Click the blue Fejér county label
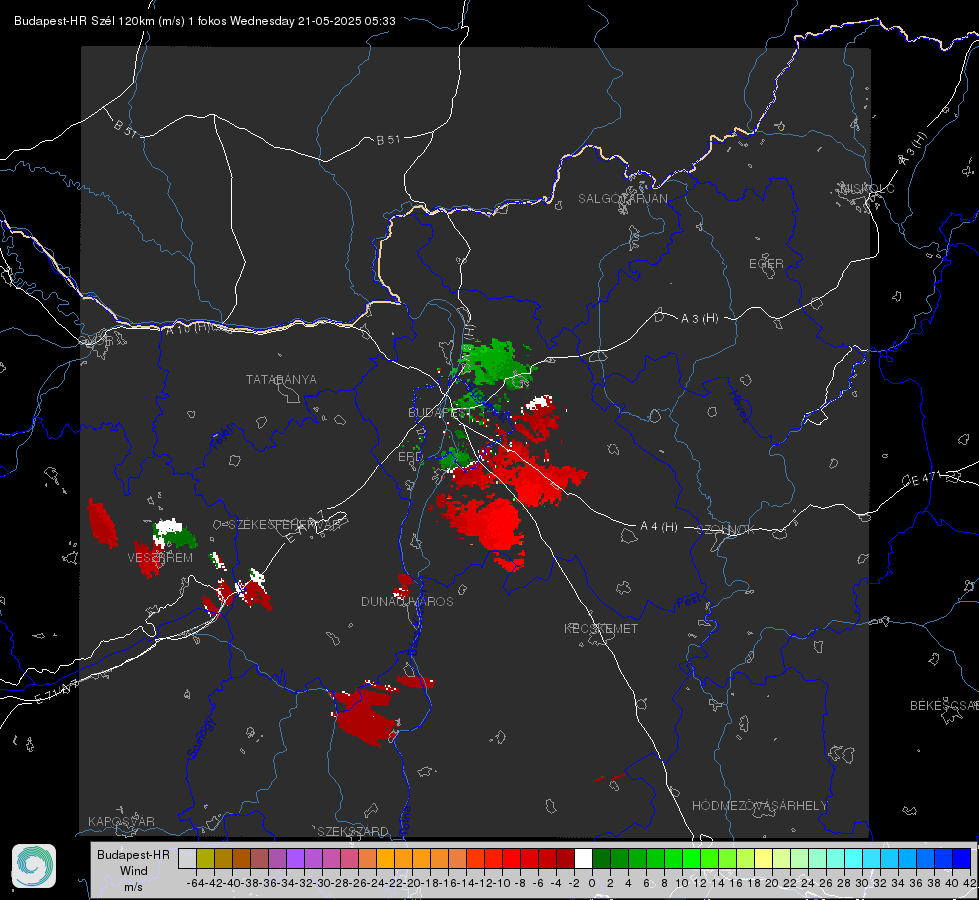Viewport: 979px width, 900px height. click(224, 437)
